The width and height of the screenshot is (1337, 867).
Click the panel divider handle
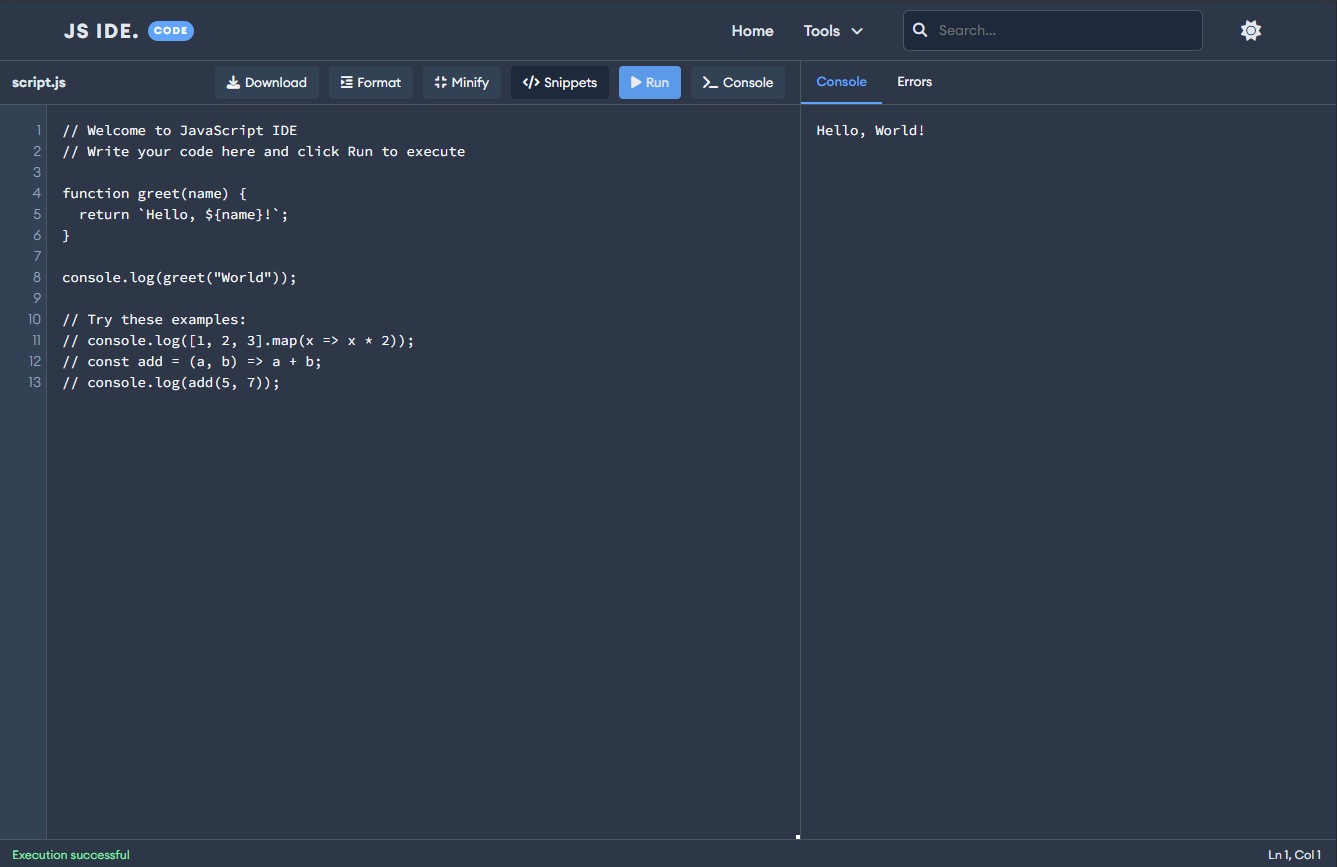[x=798, y=836]
